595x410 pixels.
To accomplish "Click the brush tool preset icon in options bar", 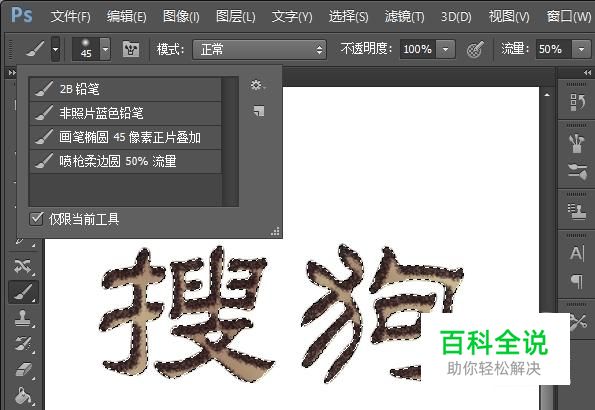I will 35,49.
